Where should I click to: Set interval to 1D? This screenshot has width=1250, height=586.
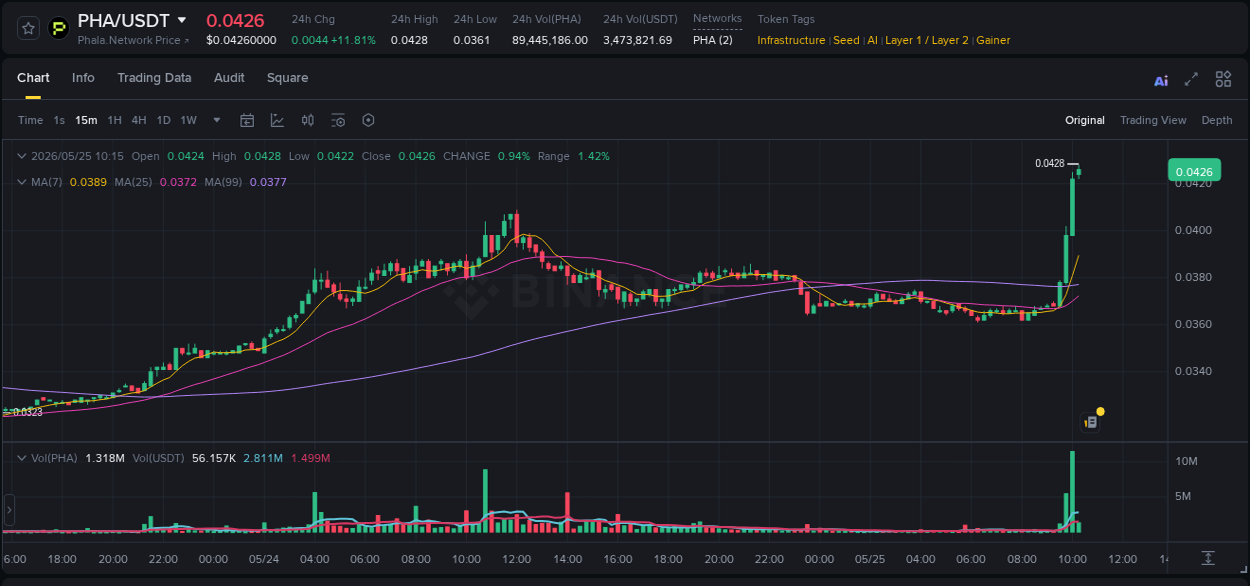(x=163, y=120)
